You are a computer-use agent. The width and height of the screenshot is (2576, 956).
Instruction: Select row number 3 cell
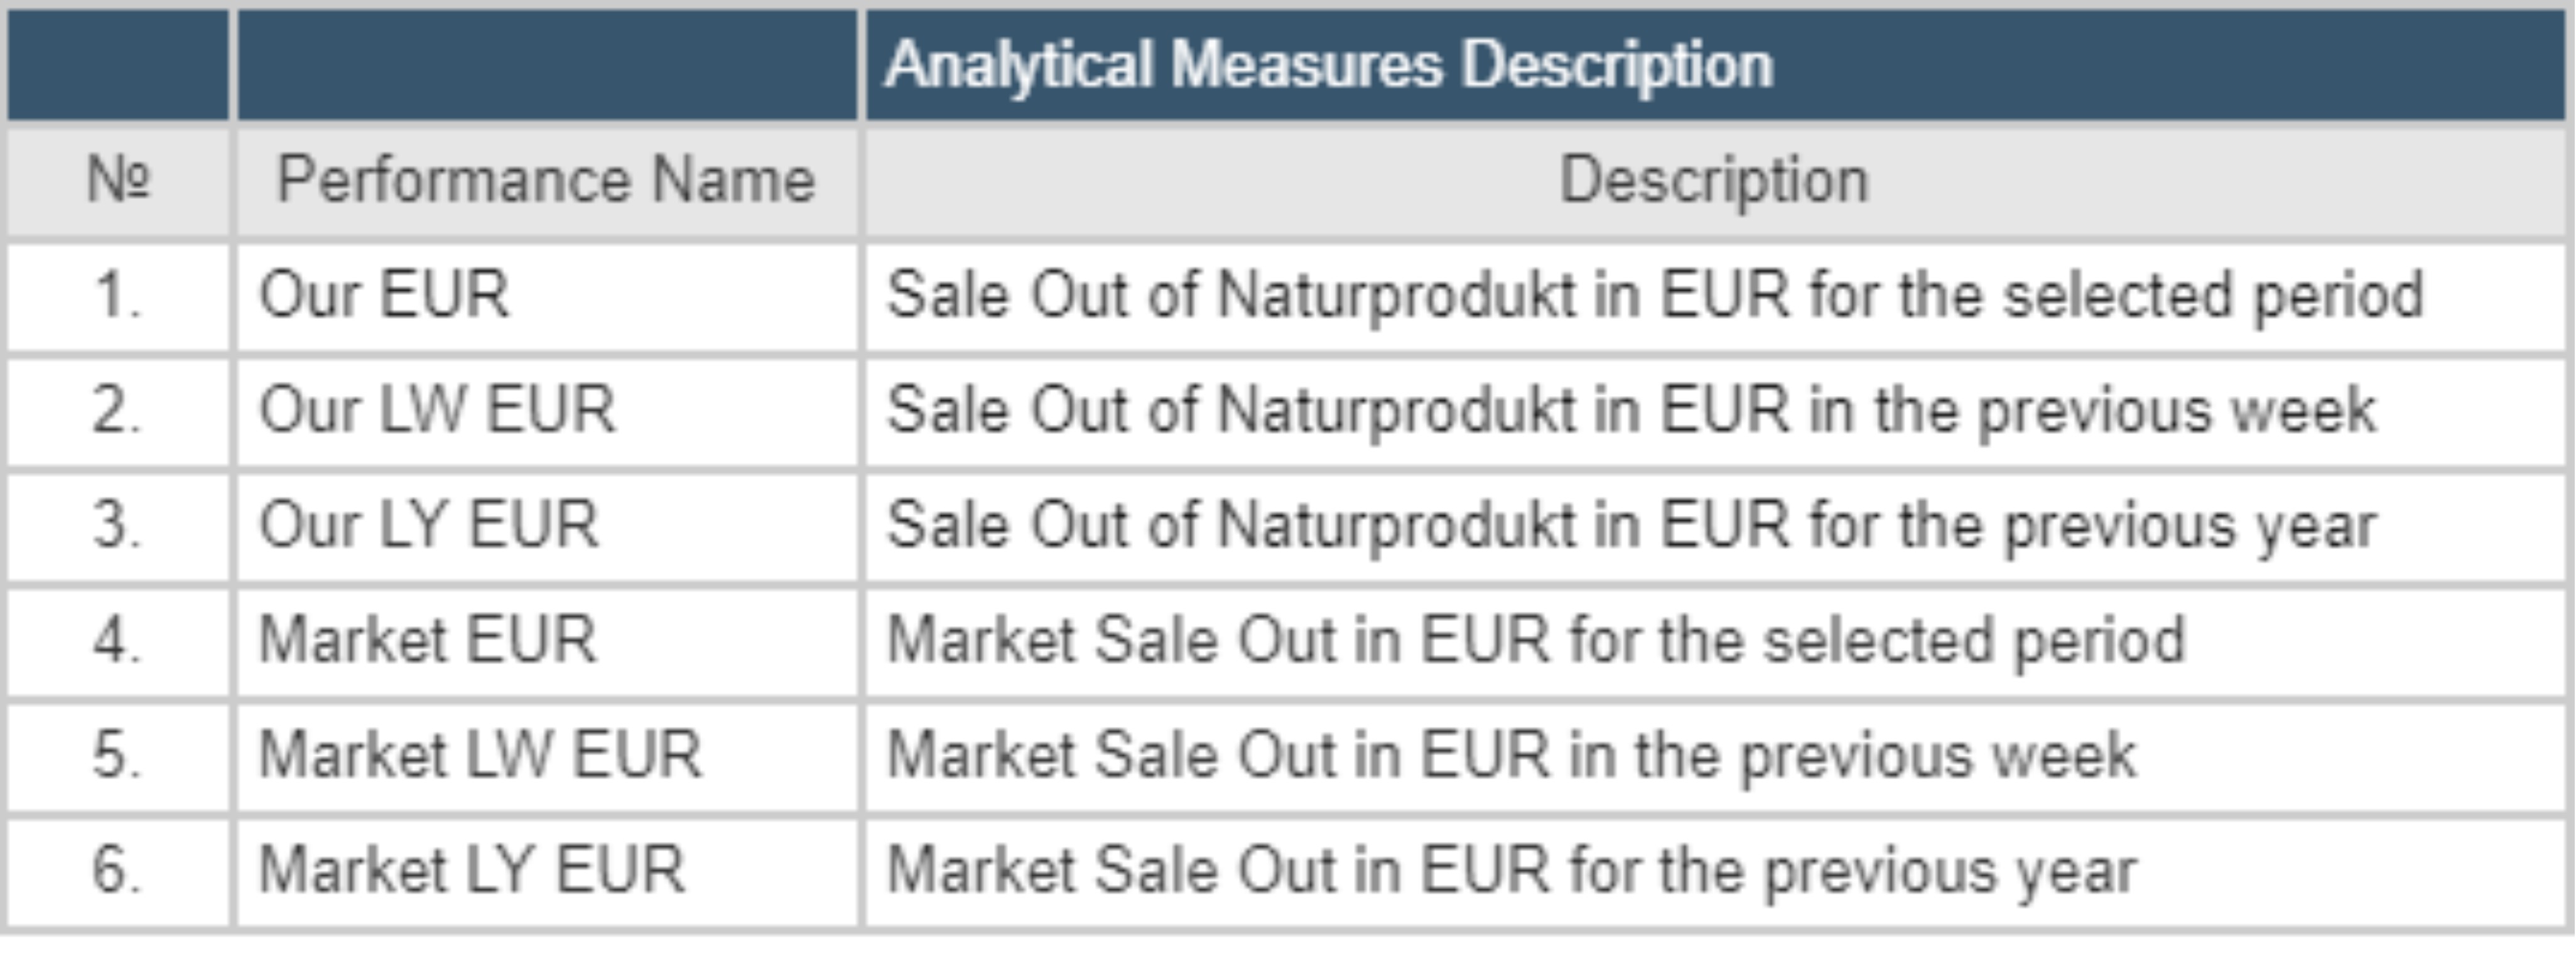click(117, 525)
